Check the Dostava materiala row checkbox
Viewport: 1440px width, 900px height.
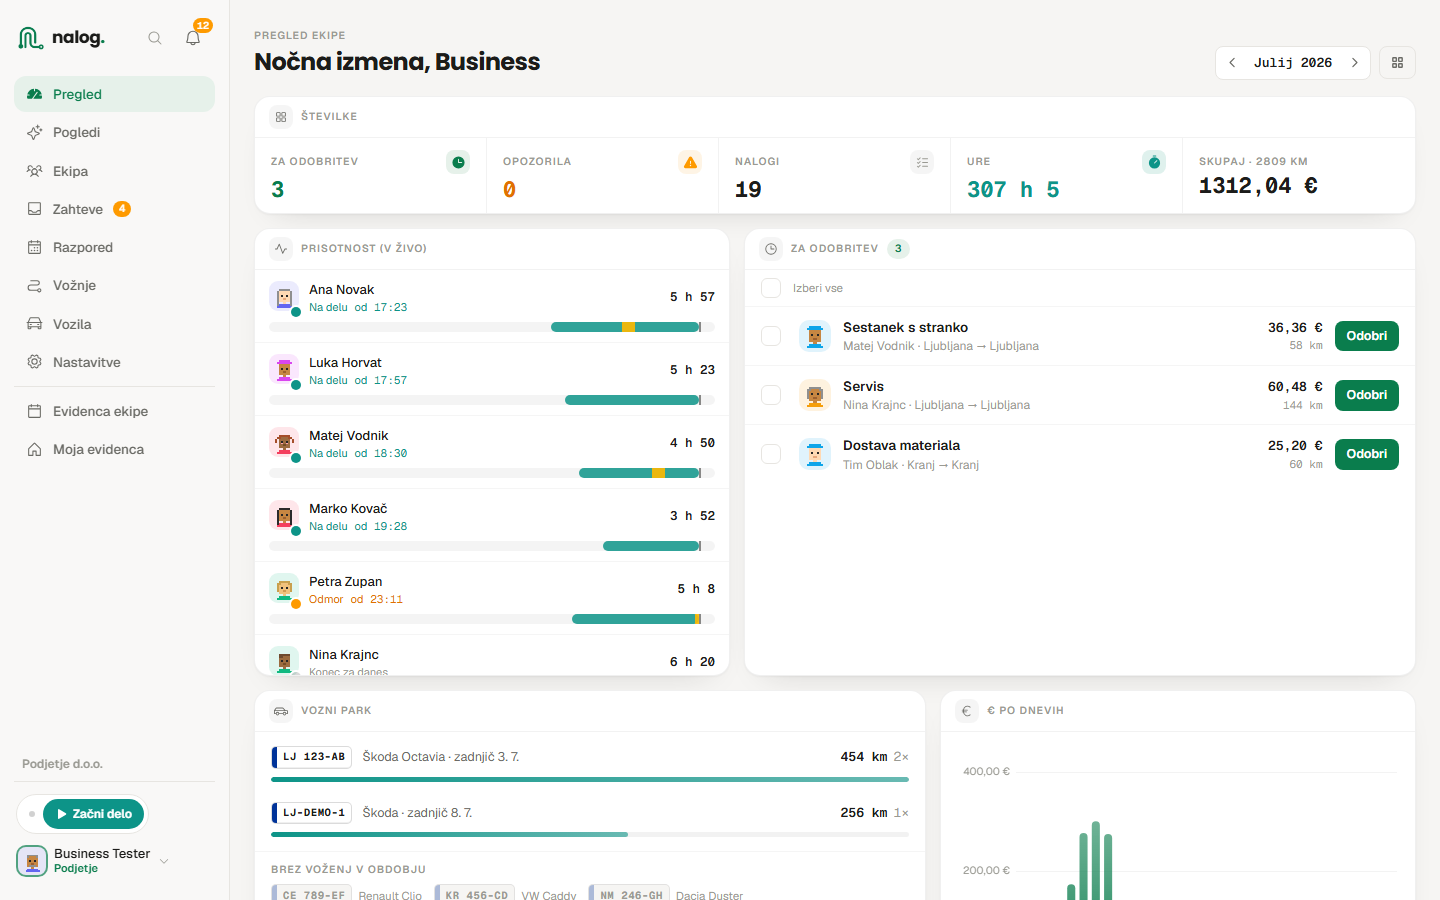coord(771,454)
